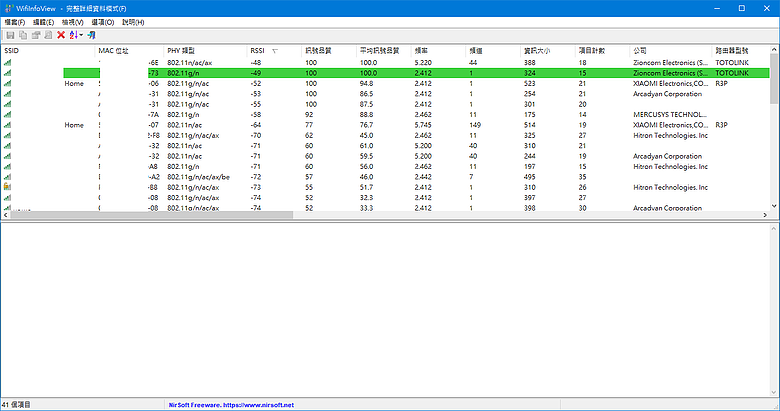Open the 說明(H) menu
Screen dimensions: 780x411
tap(133, 22)
